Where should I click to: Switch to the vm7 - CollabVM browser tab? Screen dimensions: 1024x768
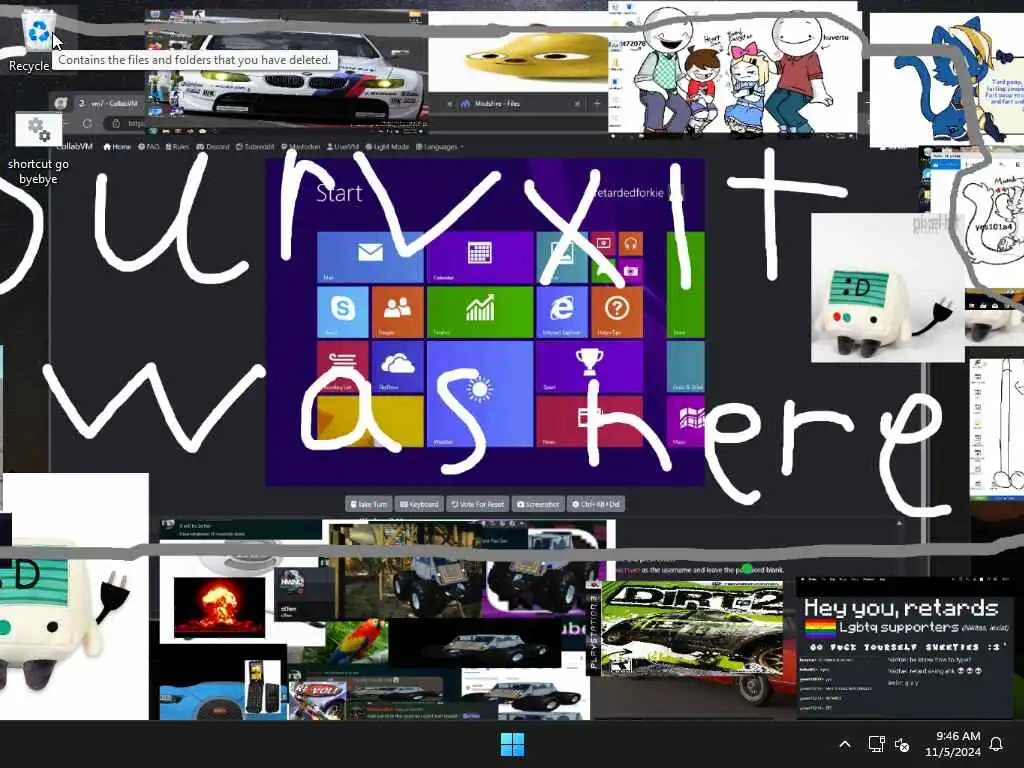(x=108, y=103)
